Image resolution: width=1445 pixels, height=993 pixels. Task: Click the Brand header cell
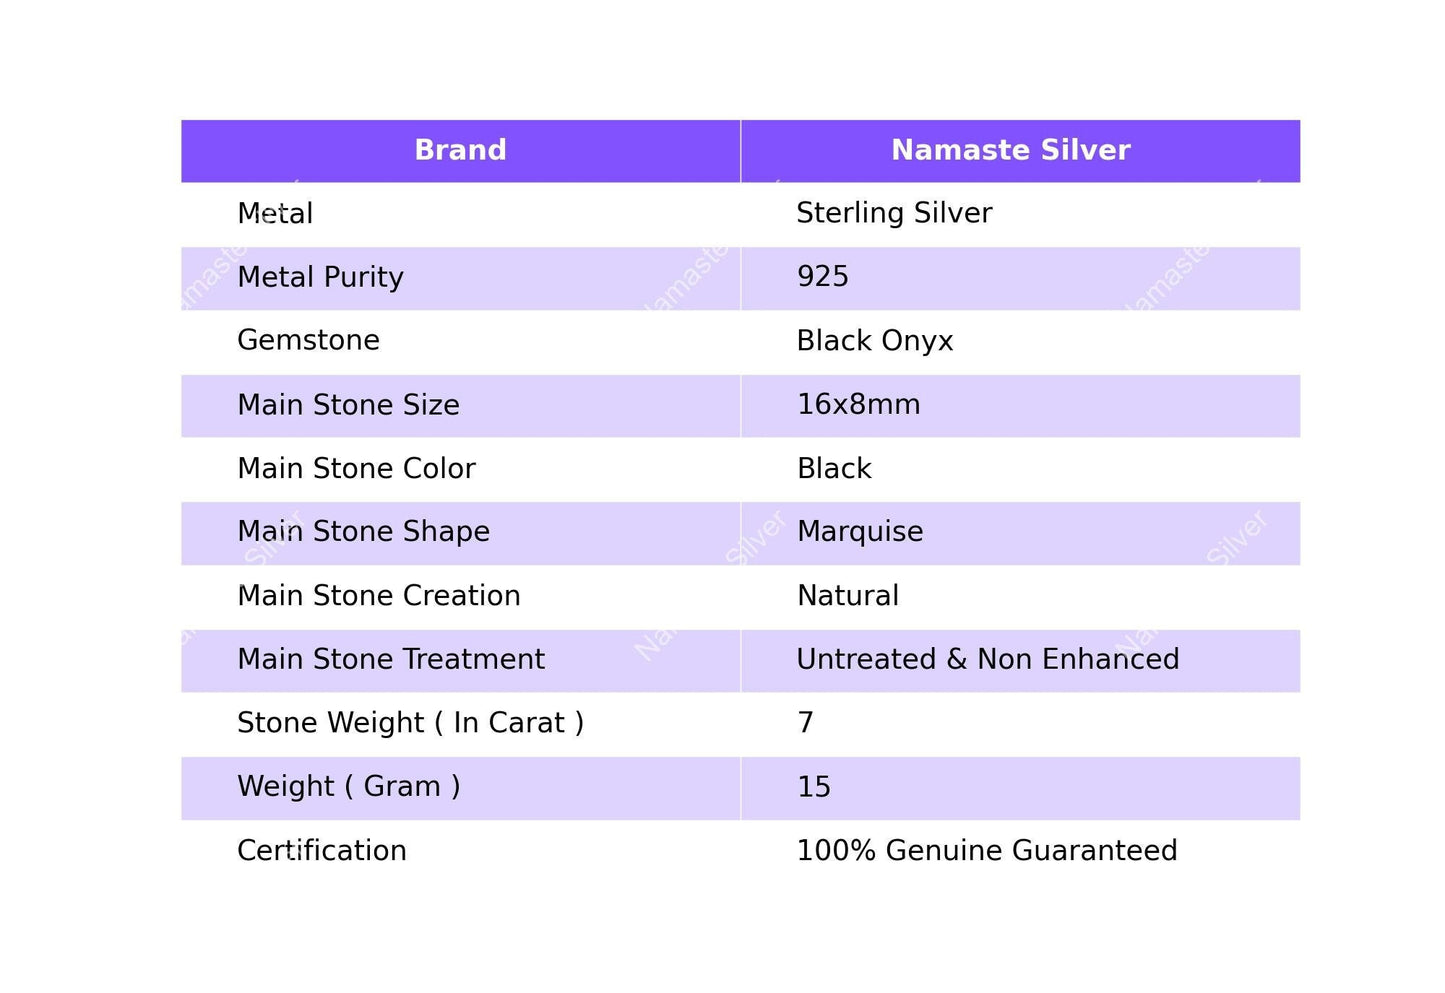[460, 150]
